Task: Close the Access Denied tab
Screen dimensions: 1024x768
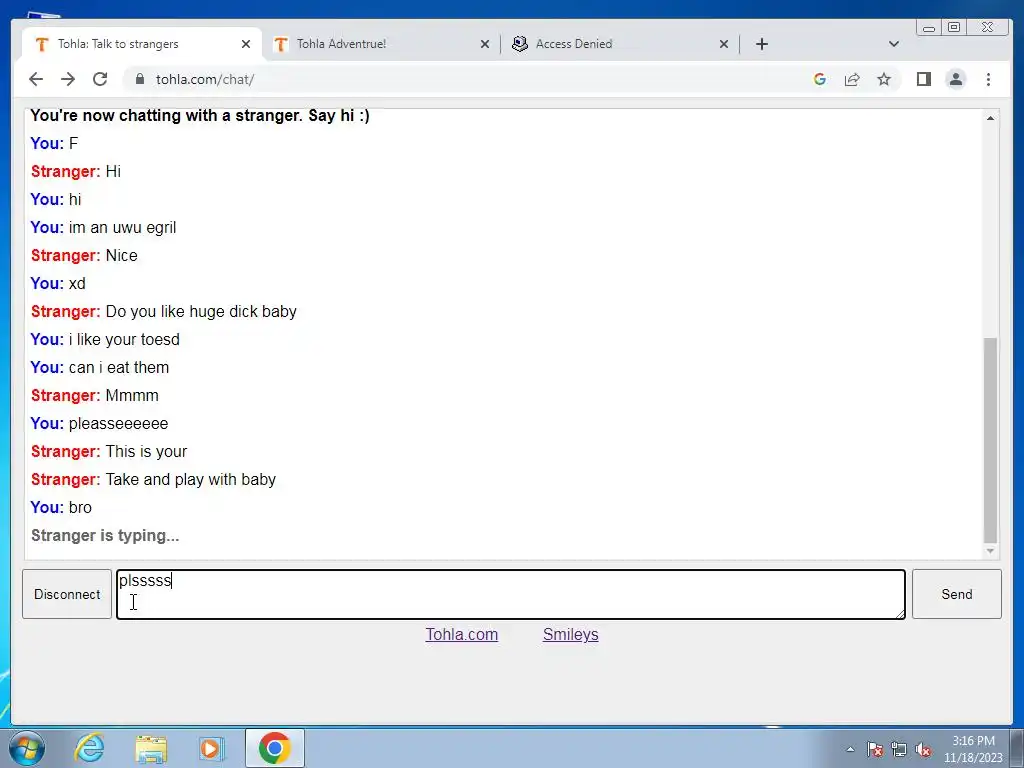Action: coord(724,44)
